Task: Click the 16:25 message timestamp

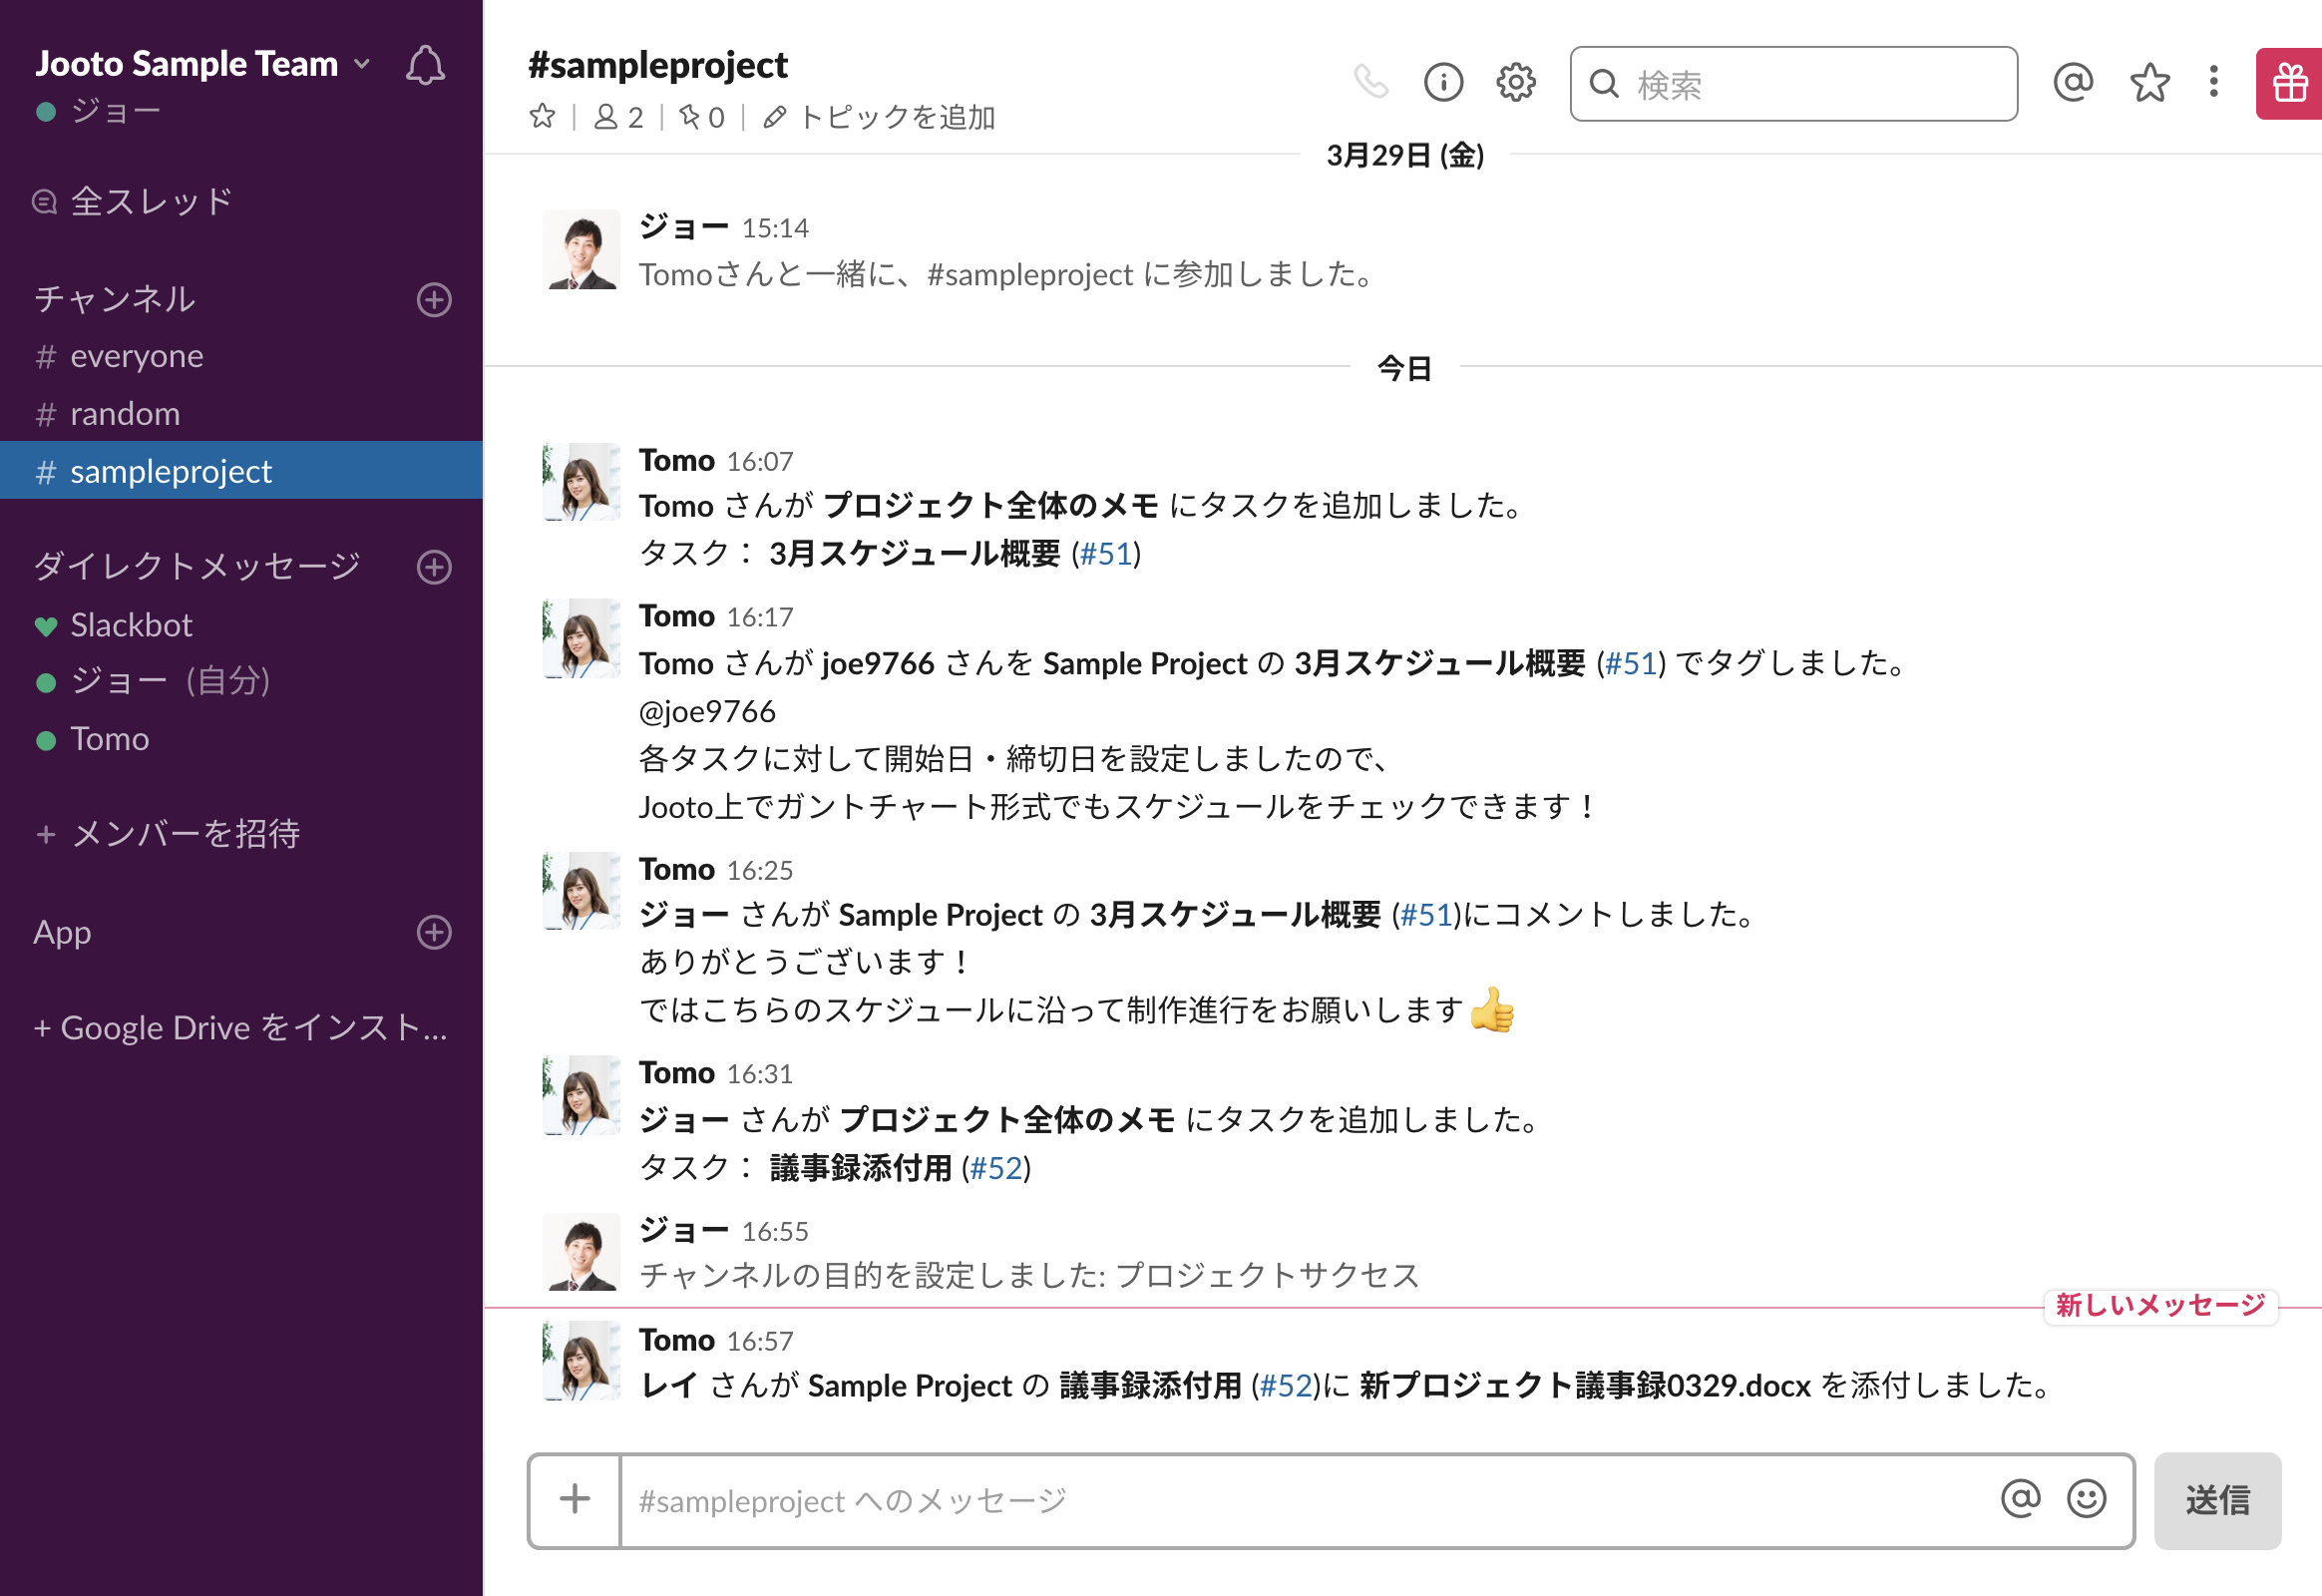Action: tap(760, 871)
